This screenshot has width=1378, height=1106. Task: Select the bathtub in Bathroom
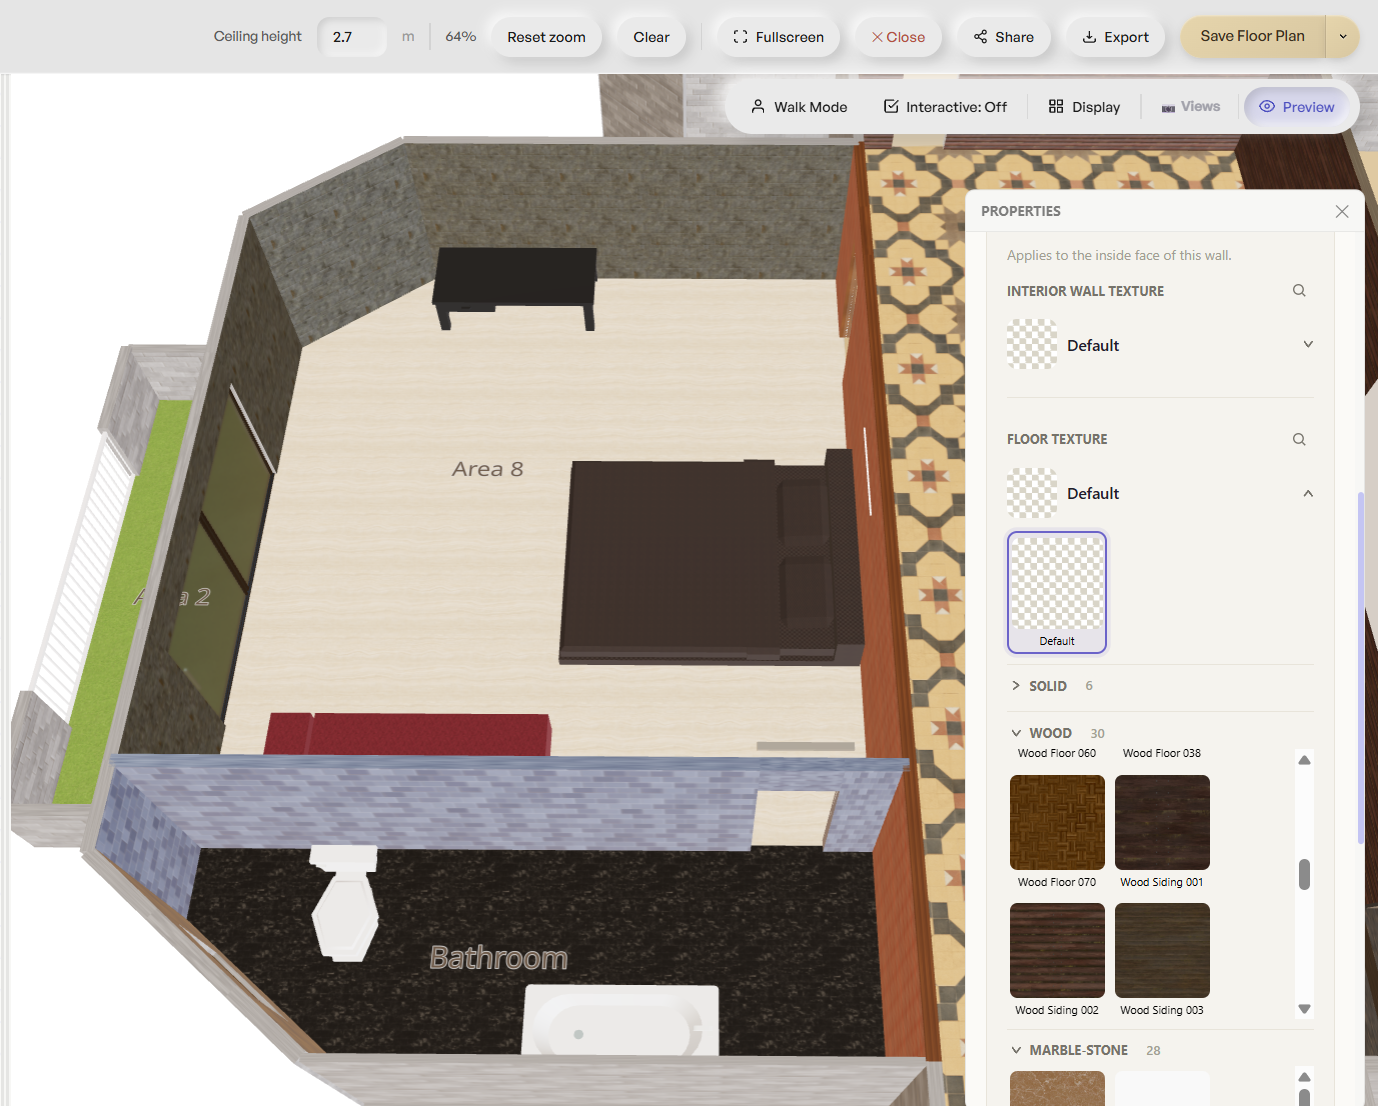pyautogui.click(x=620, y=1020)
